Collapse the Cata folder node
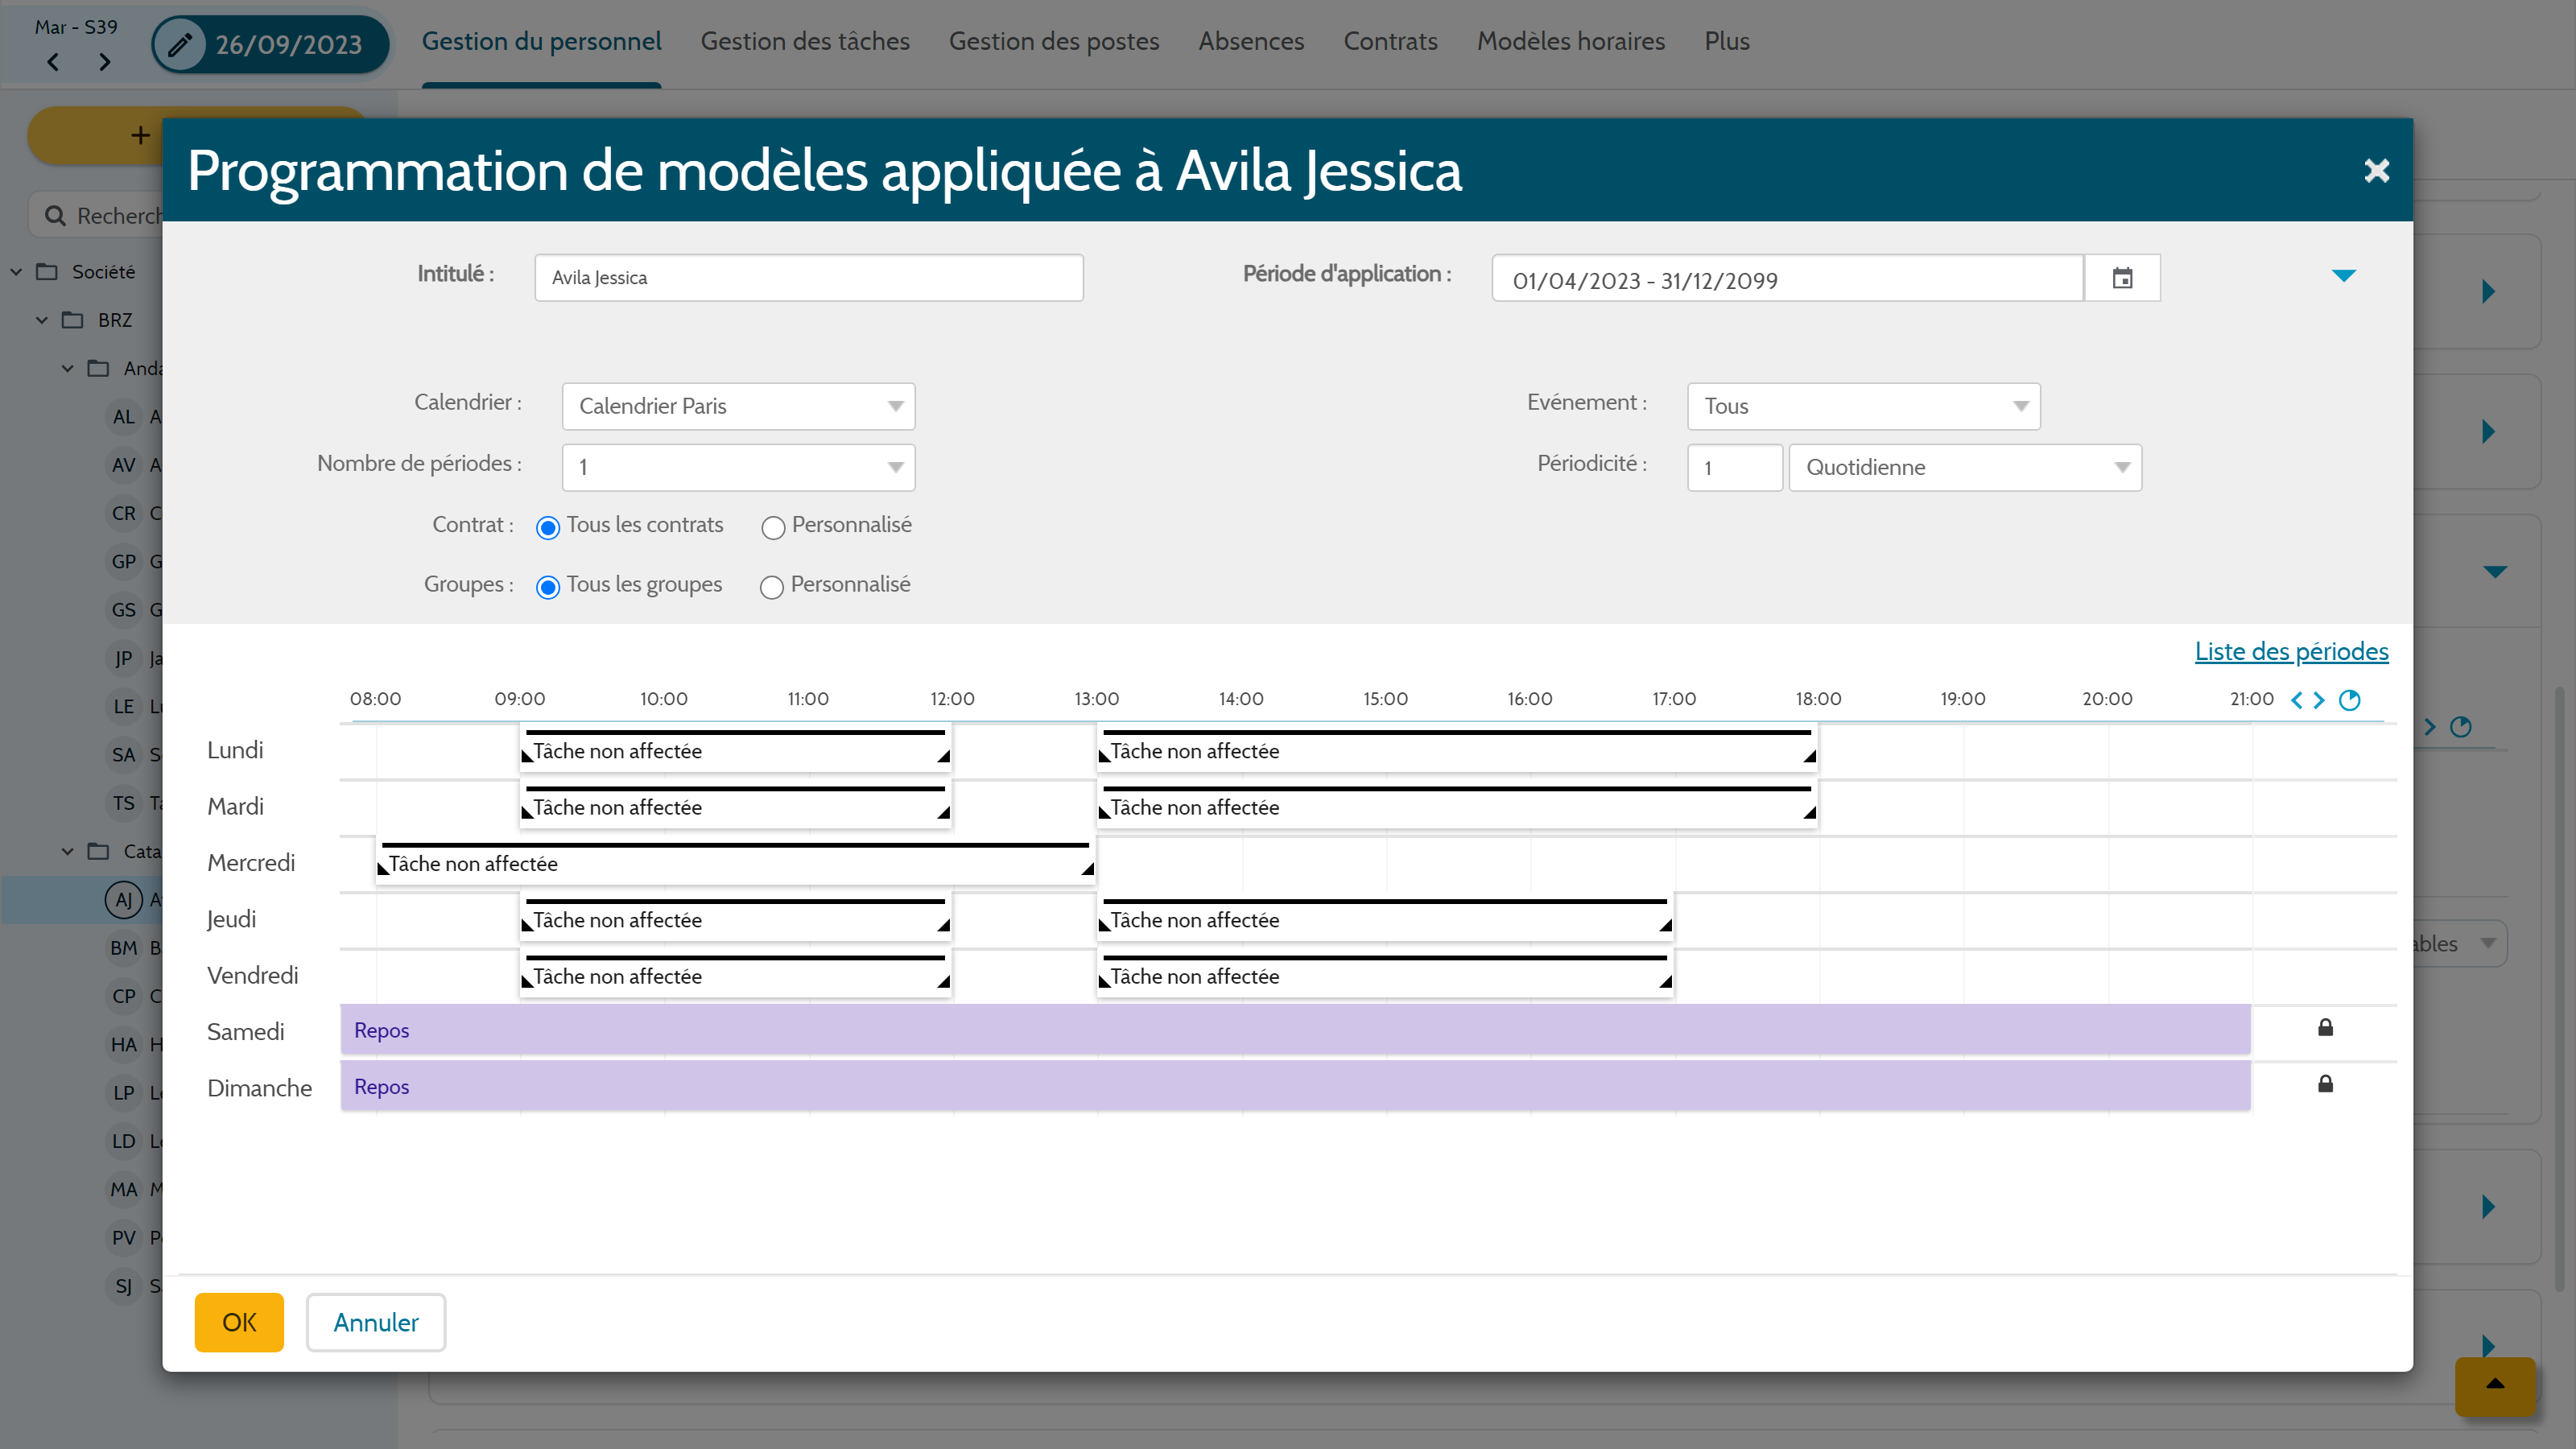 pos(68,851)
